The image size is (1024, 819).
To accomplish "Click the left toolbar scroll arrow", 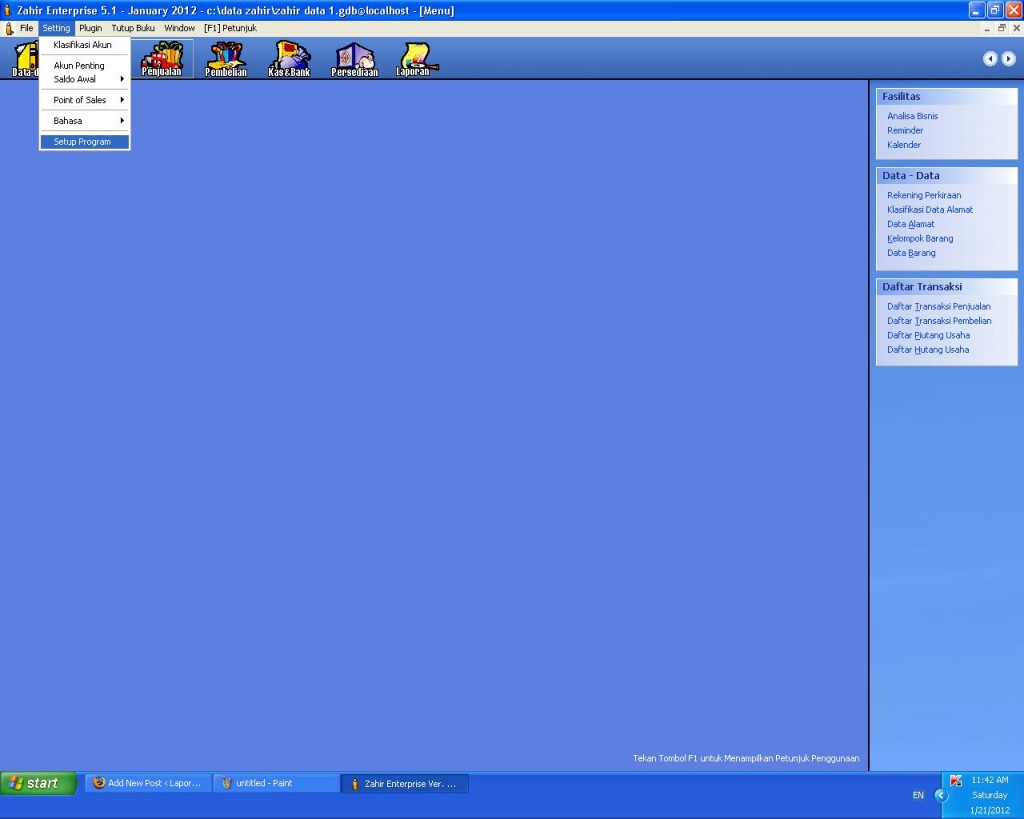I will point(990,59).
